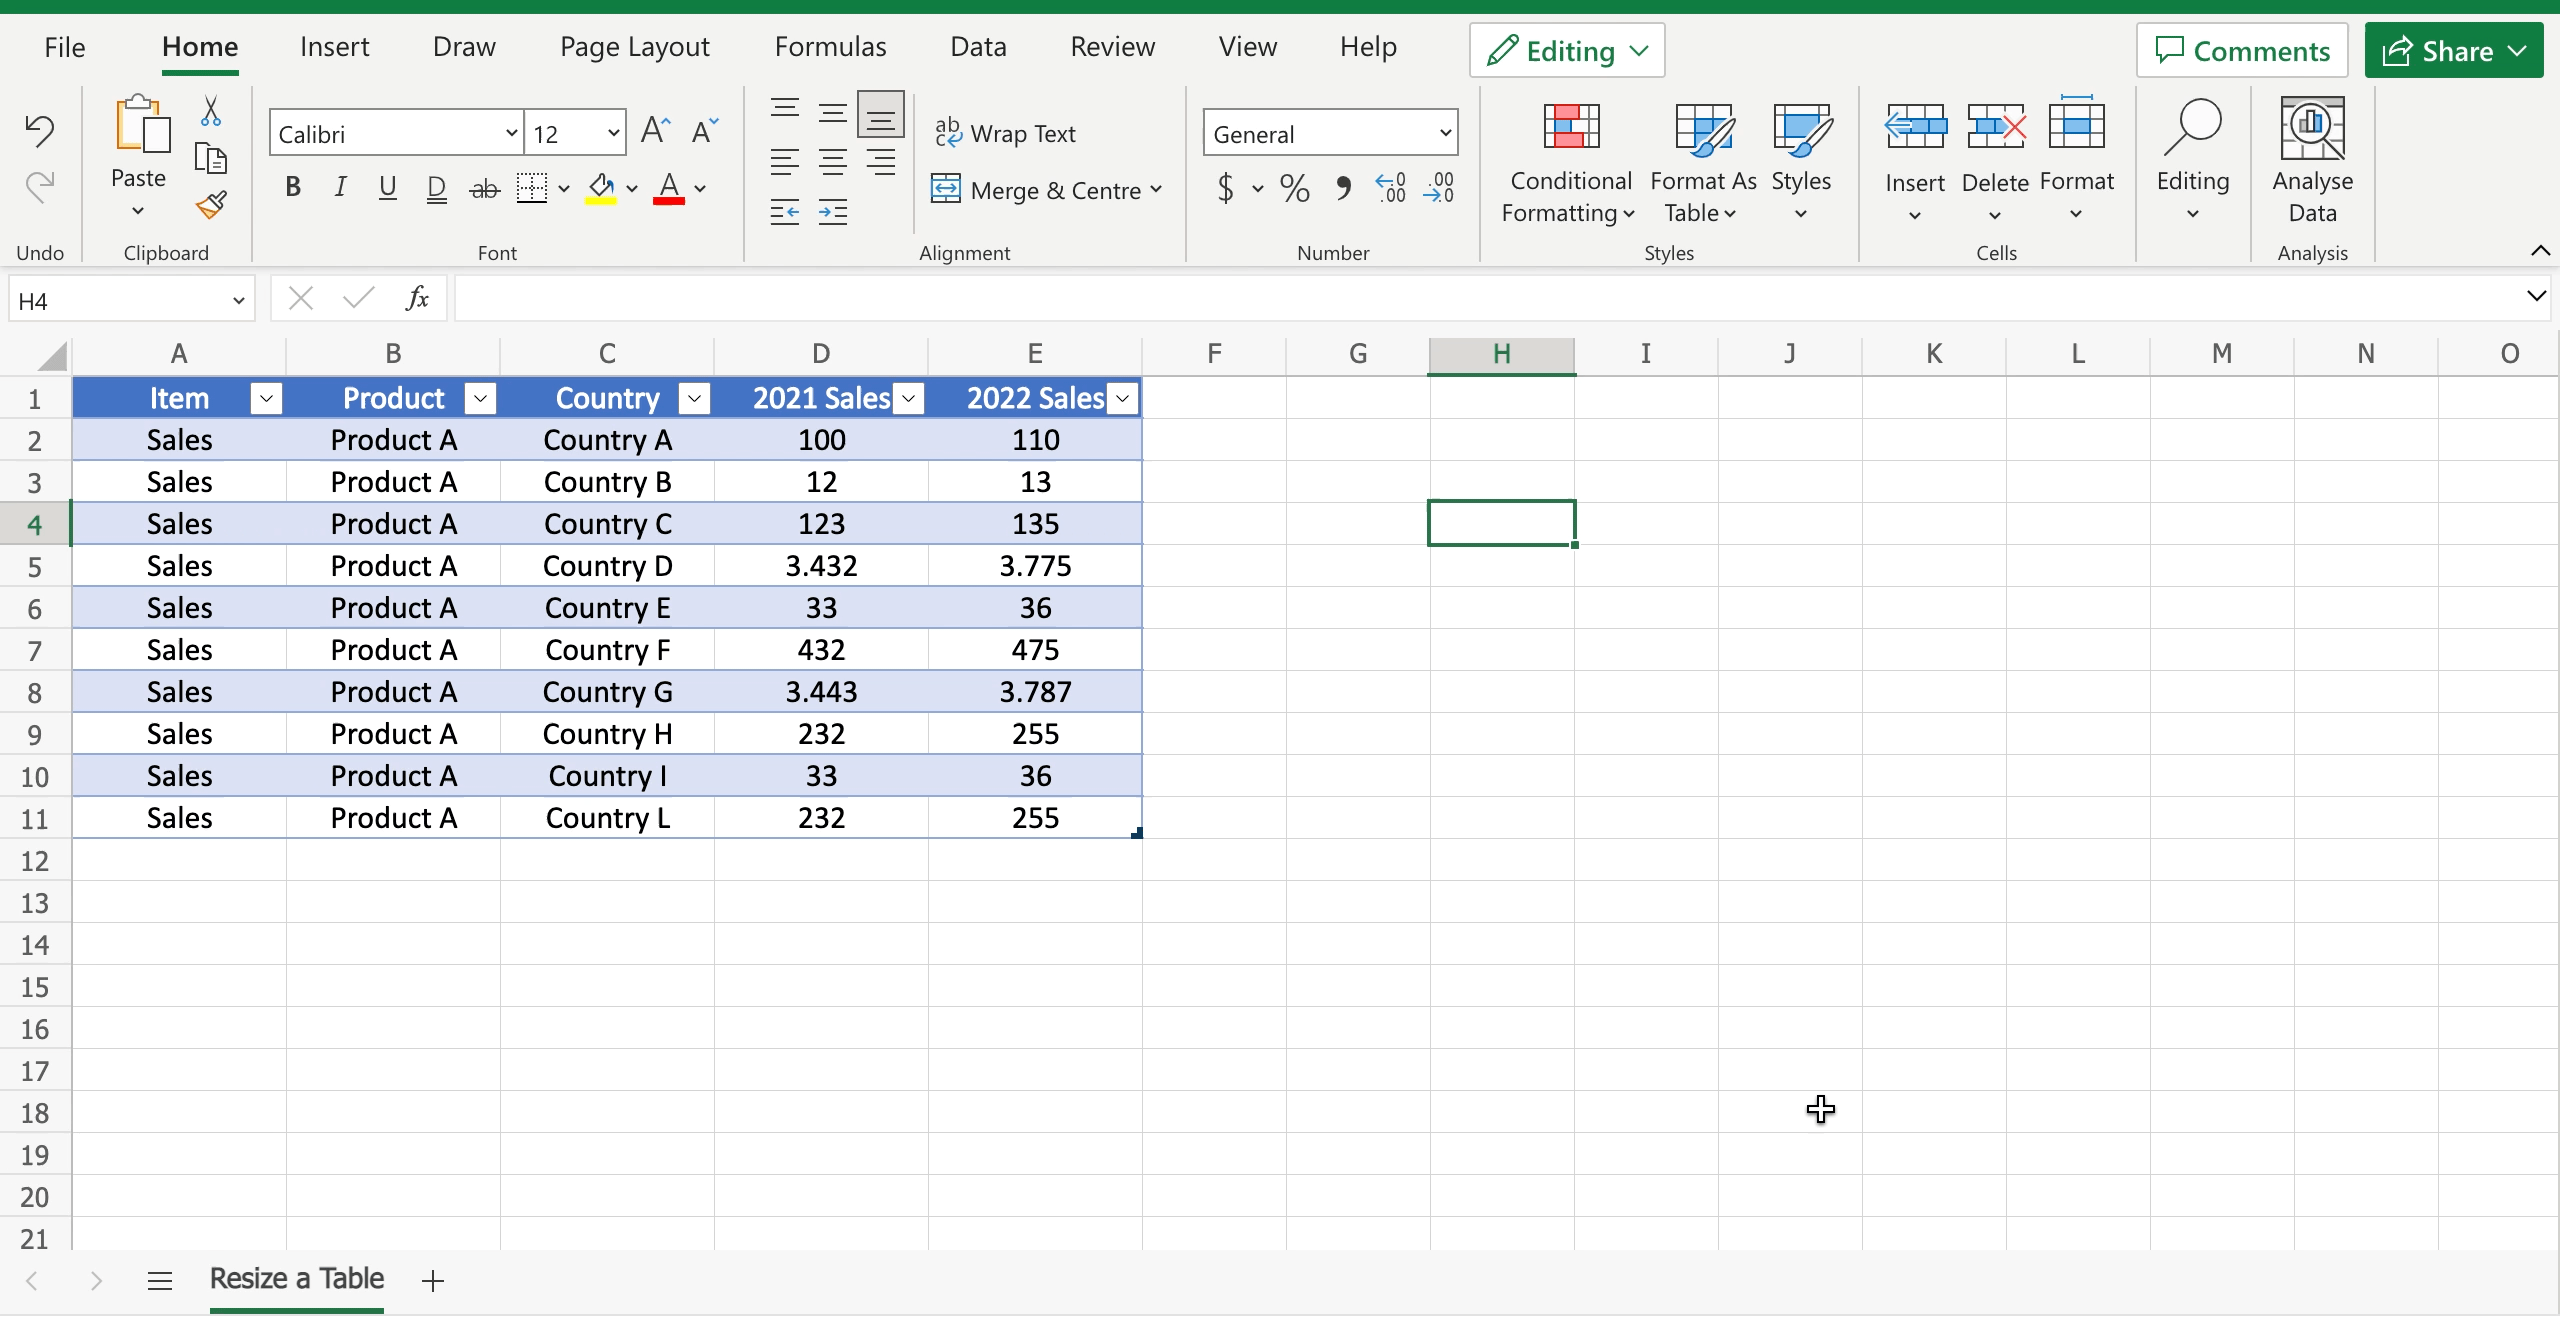Click Increase Decimal icon
The width and height of the screenshot is (2560, 1318).
tap(1388, 188)
